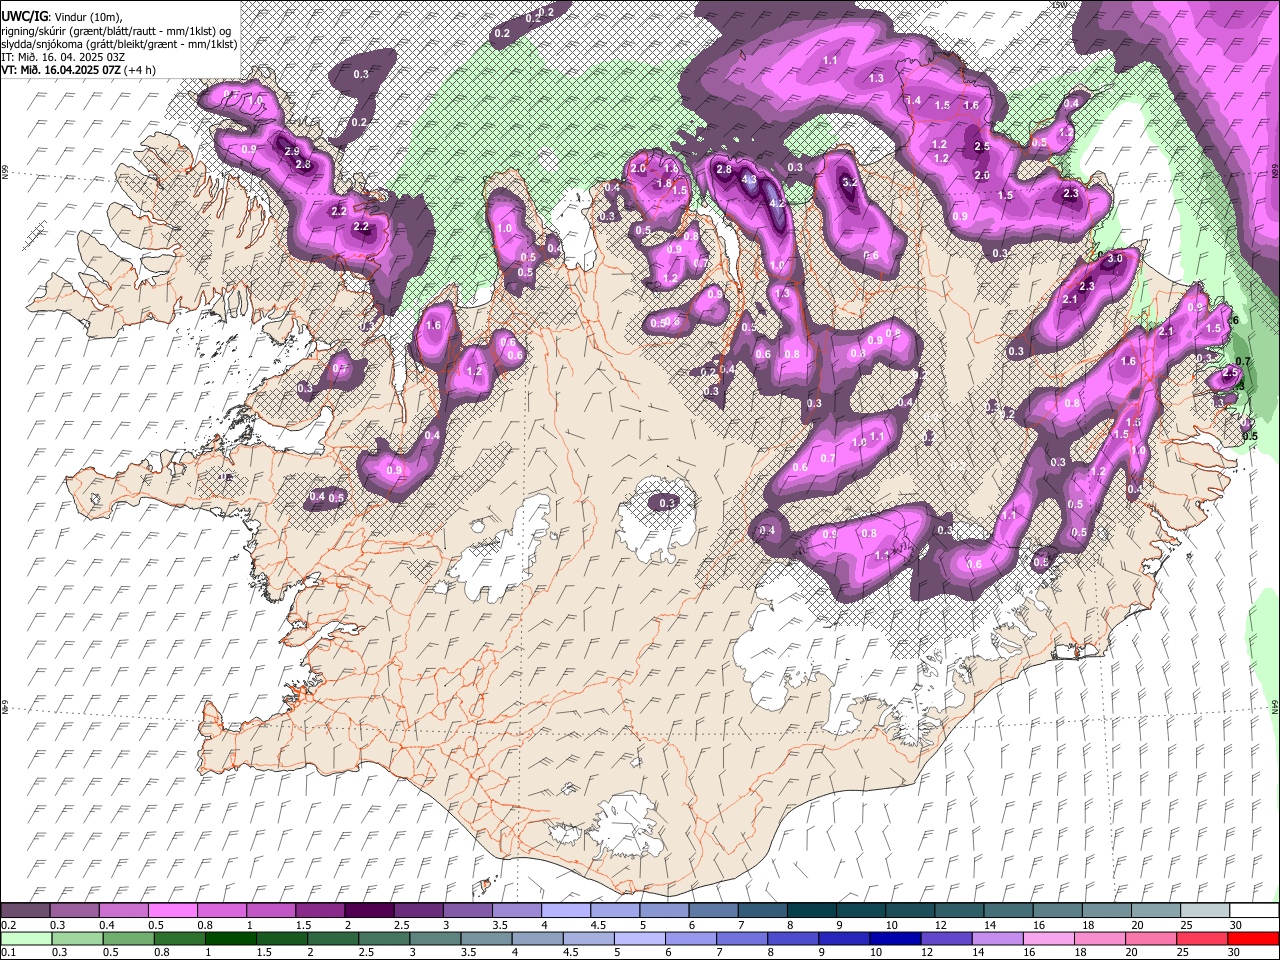
Task: Click the 4.3 snowfall value on map
Action: tap(749, 179)
